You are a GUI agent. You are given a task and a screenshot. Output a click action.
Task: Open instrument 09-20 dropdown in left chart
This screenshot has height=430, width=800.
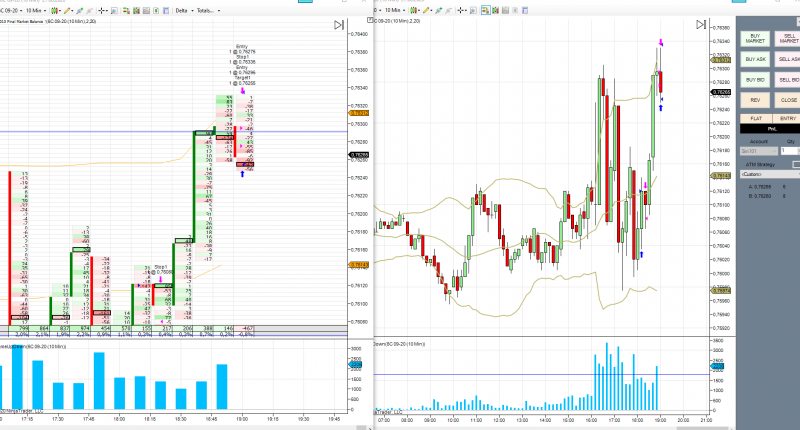pyautogui.click(x=11, y=10)
